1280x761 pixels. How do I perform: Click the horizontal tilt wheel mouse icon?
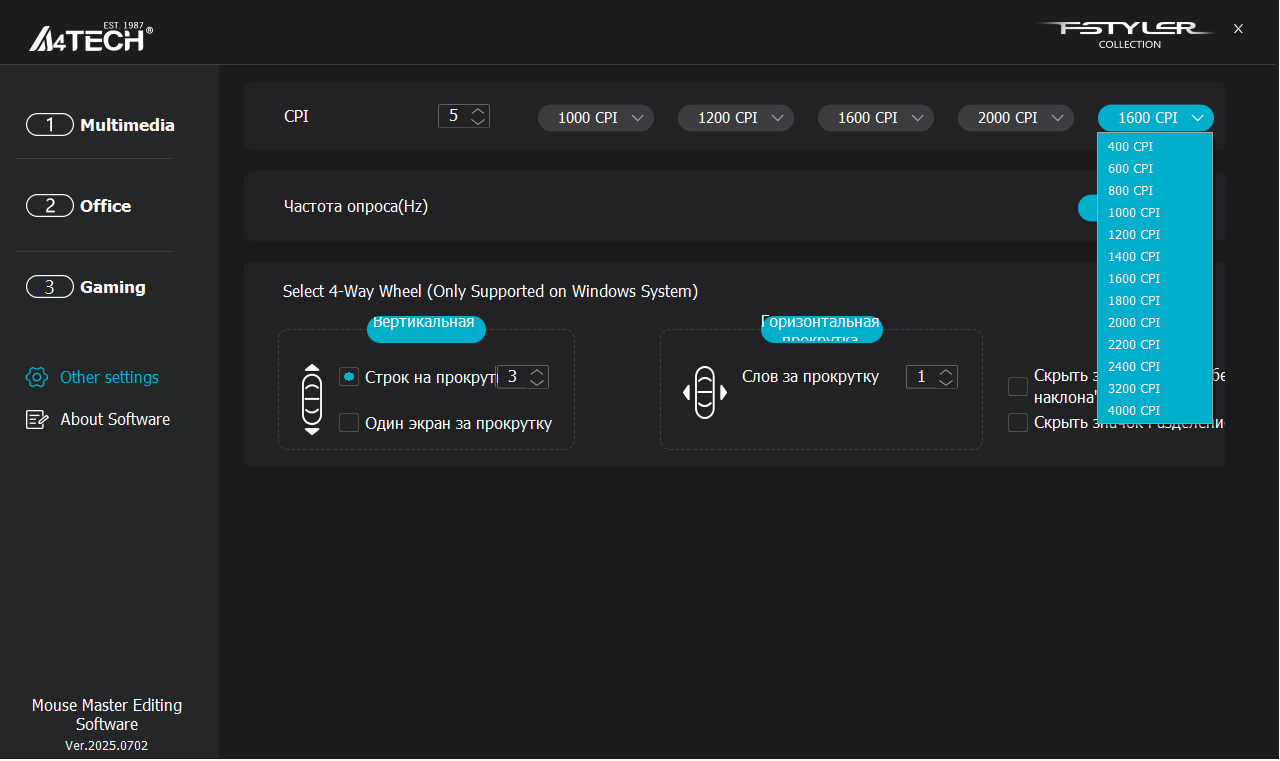(x=705, y=392)
